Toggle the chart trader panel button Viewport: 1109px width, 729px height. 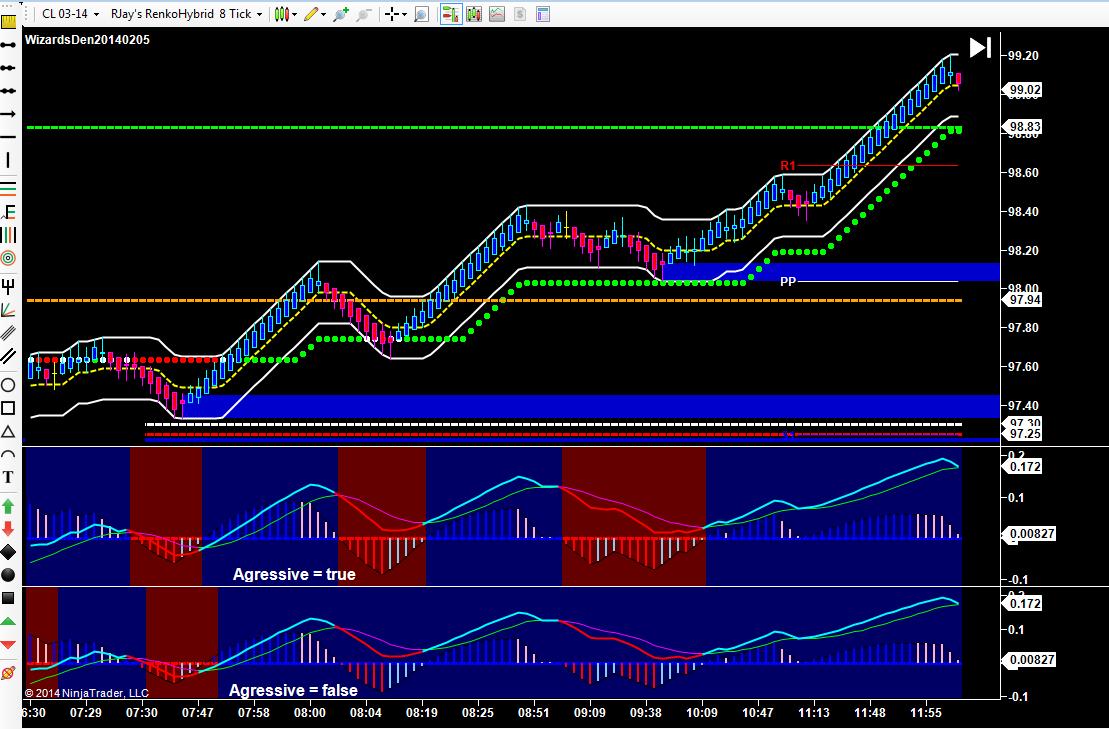click(451, 13)
